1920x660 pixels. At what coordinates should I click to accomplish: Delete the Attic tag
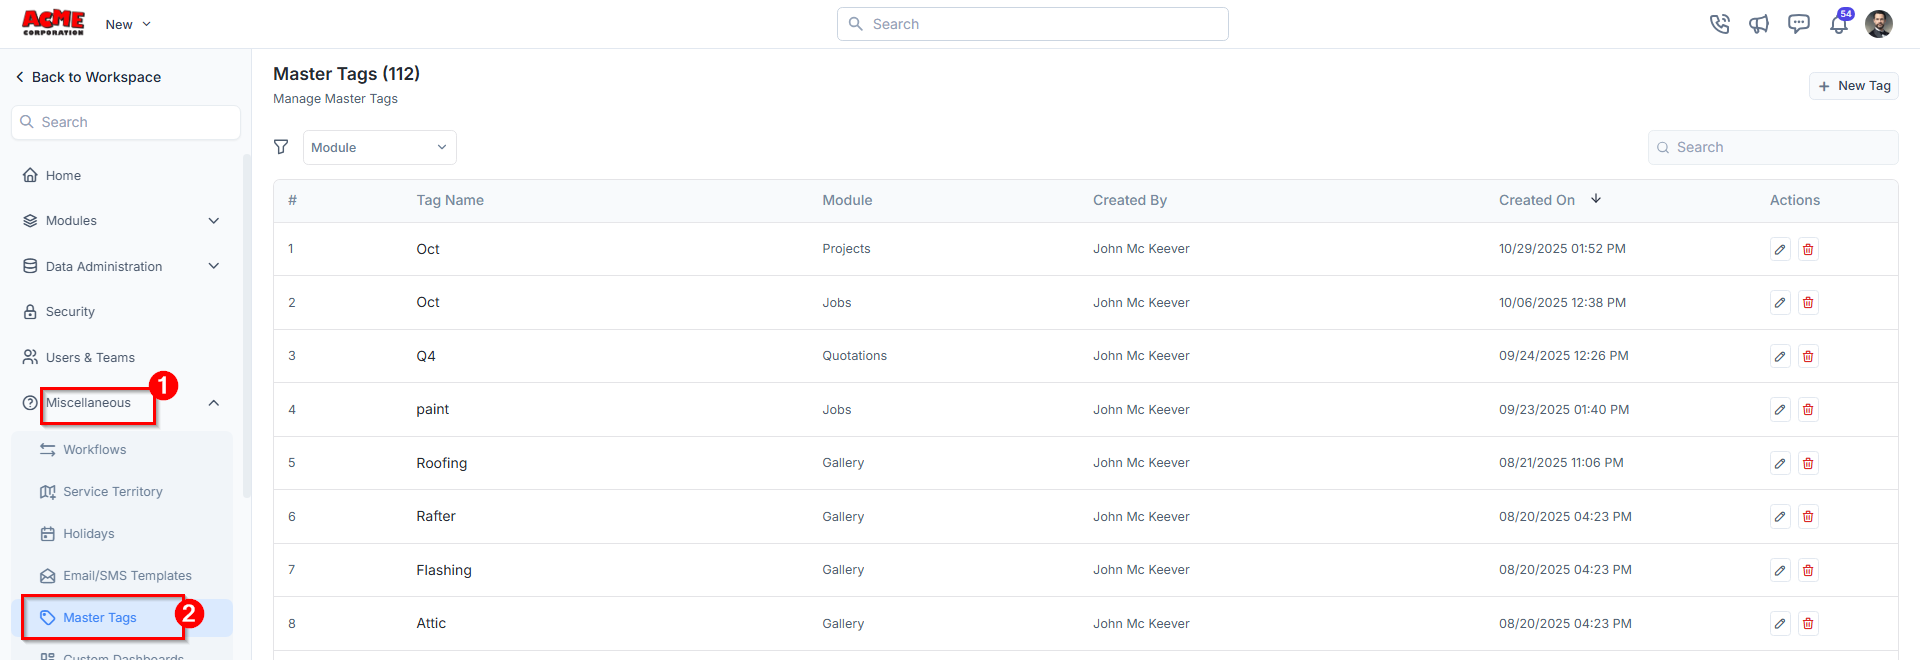coord(1808,623)
